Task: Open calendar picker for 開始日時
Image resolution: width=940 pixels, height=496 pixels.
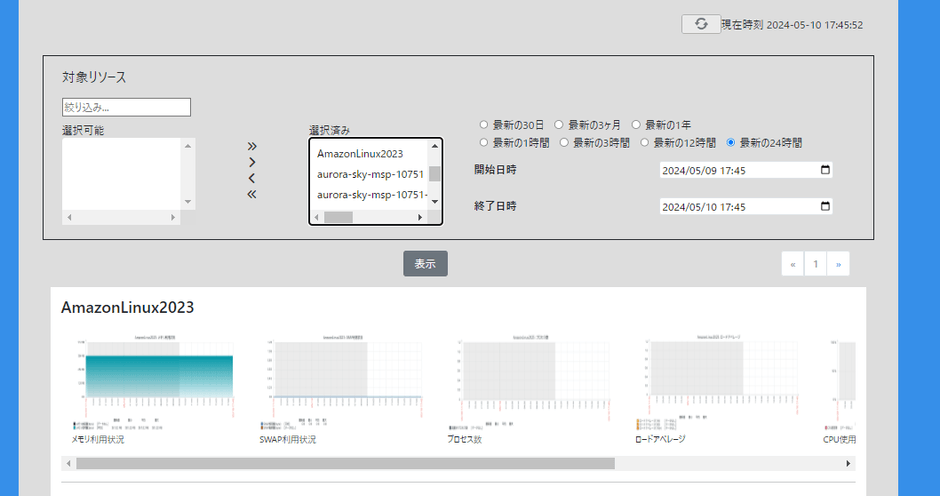Action: click(824, 170)
